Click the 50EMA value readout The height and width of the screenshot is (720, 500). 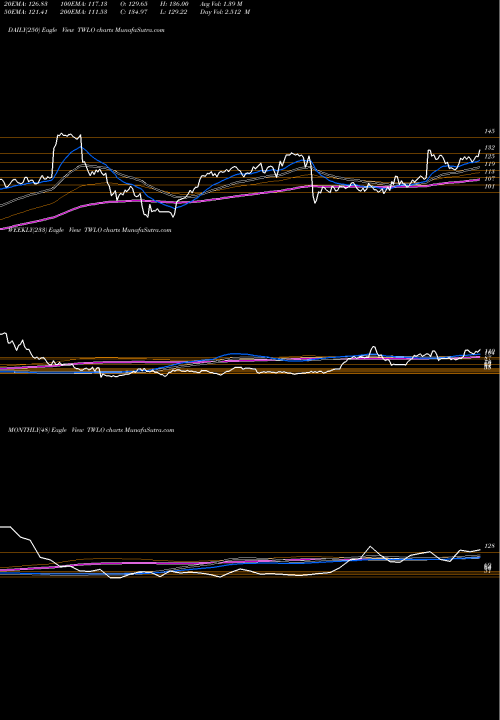click(26, 12)
